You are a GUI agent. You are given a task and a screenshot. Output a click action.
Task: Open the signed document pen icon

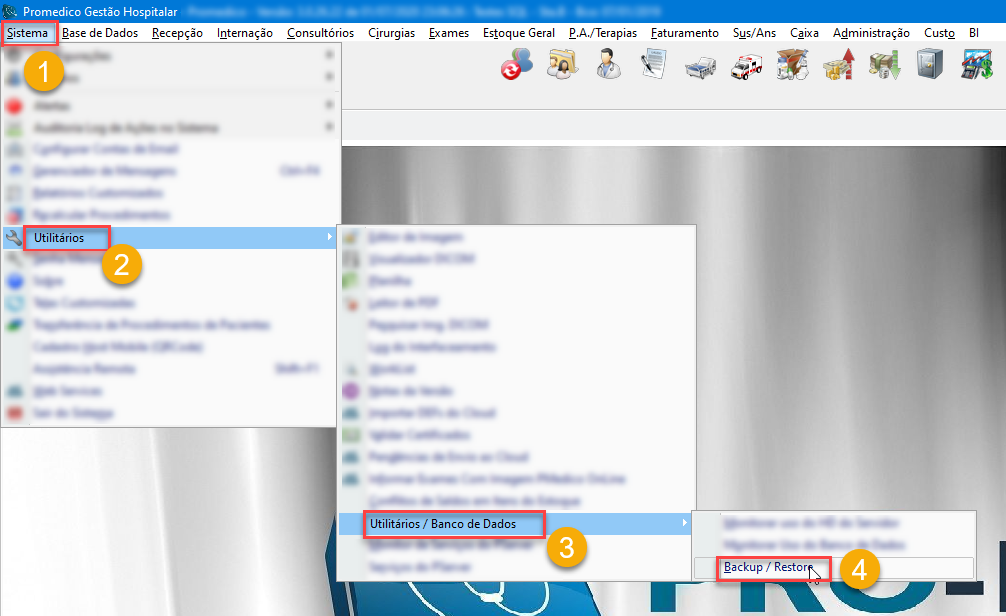point(654,67)
